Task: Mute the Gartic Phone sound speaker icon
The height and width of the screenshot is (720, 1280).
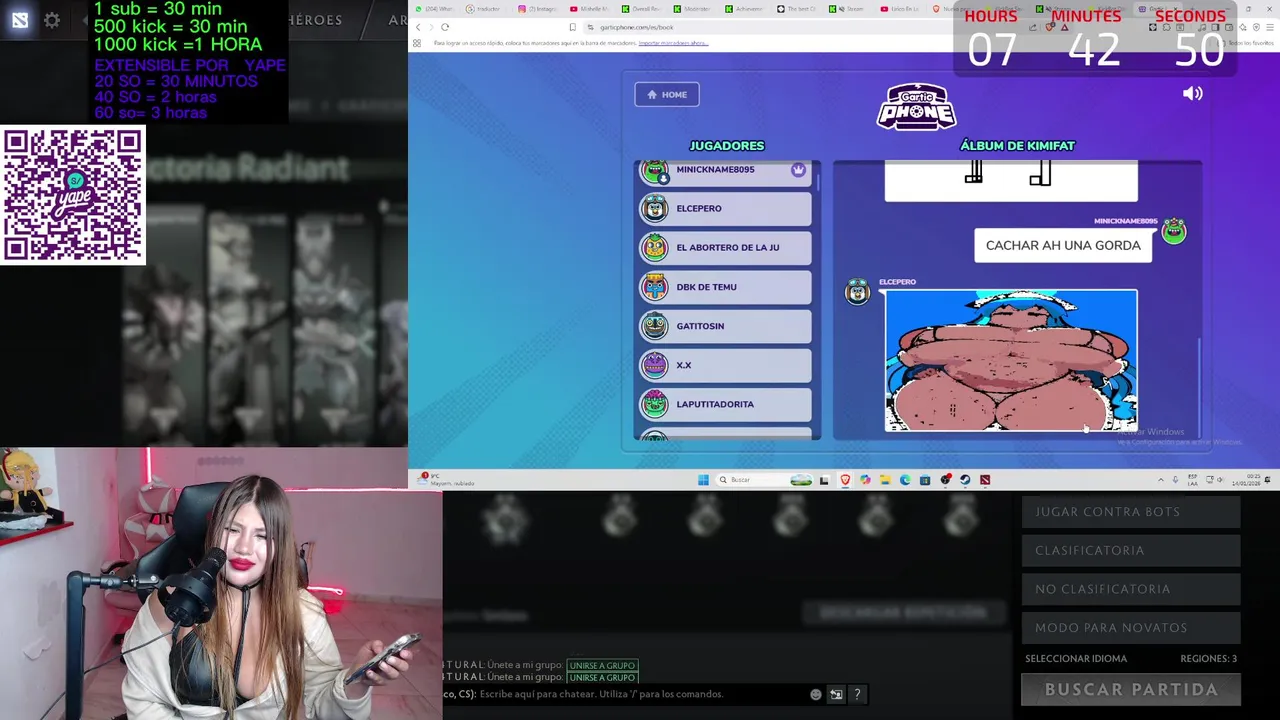Action: point(1192,93)
